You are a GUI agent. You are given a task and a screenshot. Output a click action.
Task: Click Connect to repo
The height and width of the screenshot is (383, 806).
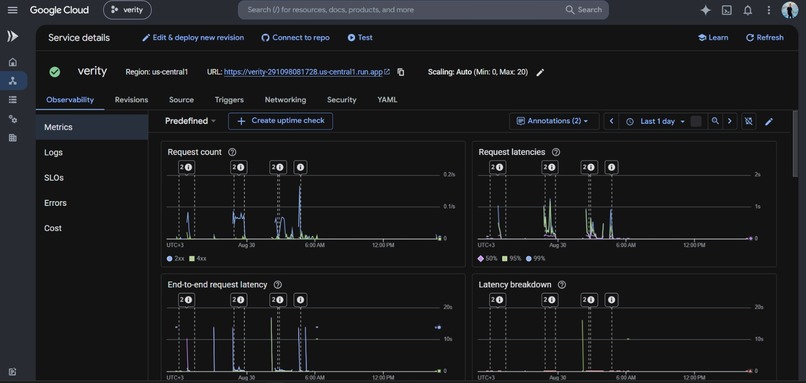tap(296, 38)
